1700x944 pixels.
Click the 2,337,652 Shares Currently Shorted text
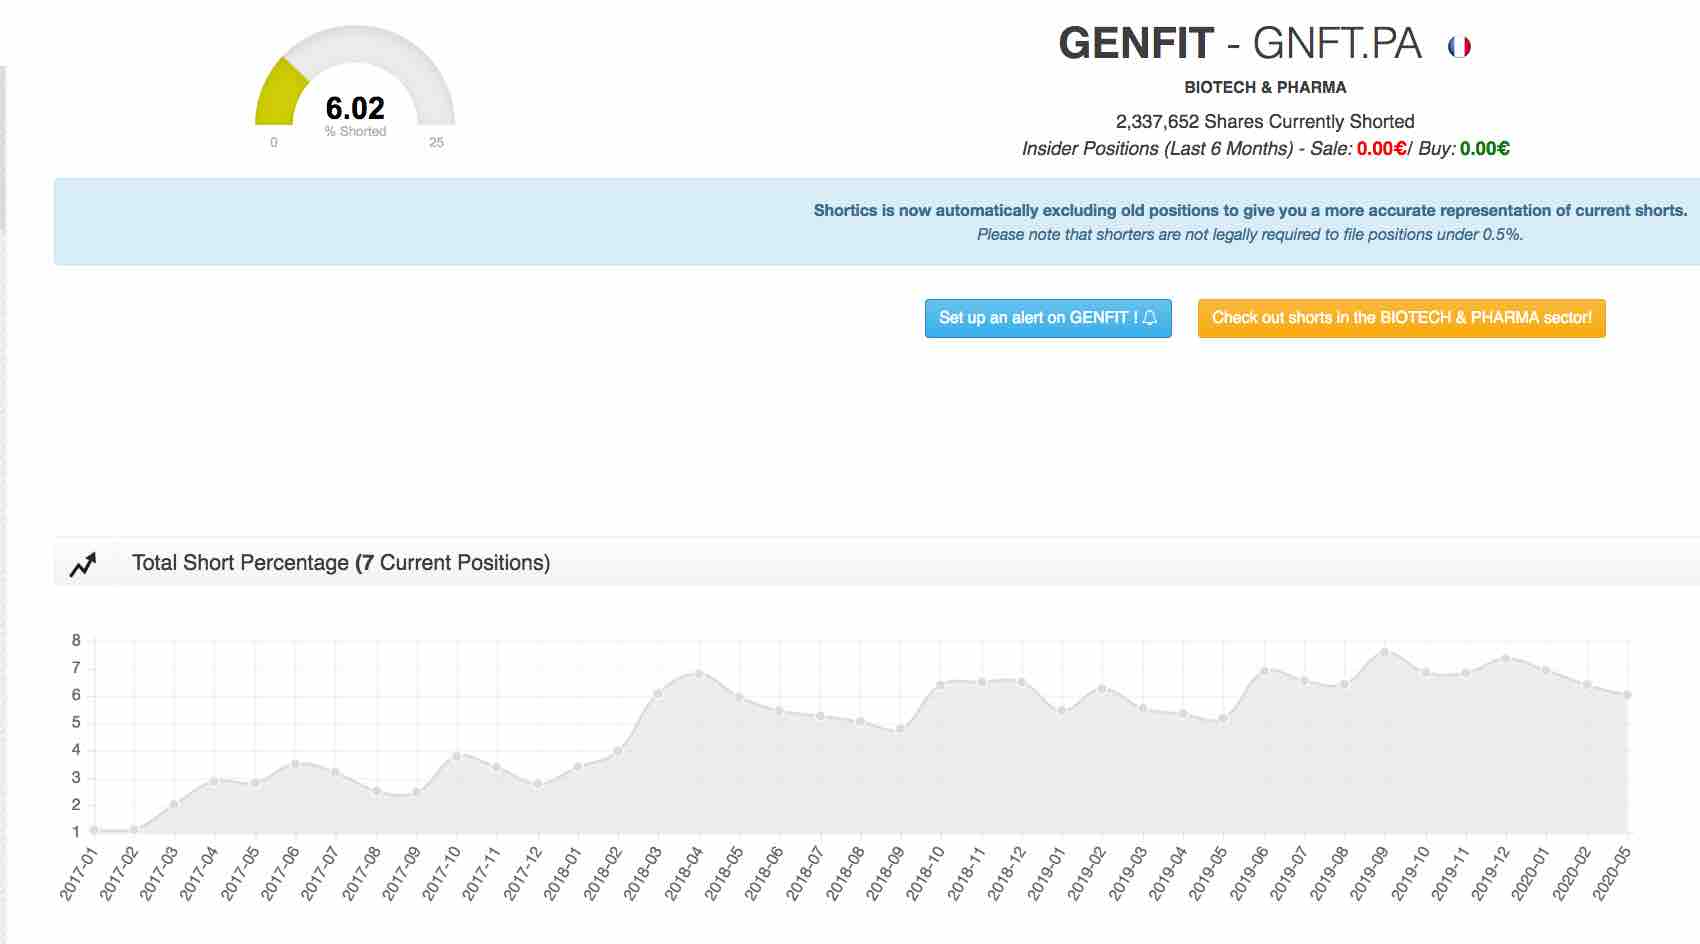pyautogui.click(x=1265, y=121)
